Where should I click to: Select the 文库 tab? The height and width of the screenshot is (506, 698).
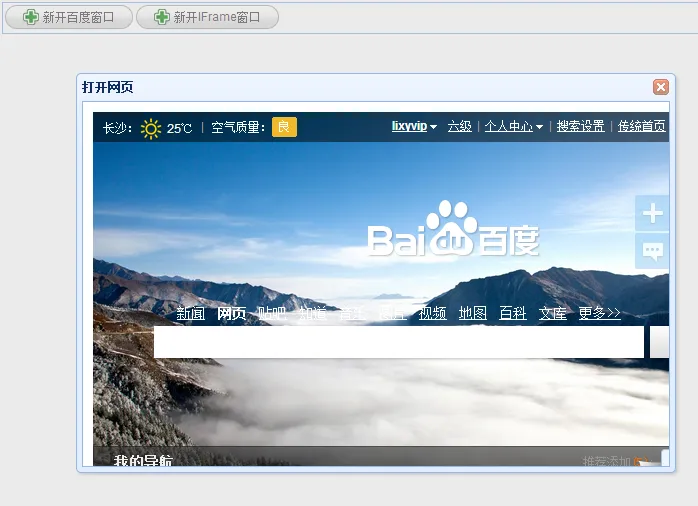pyautogui.click(x=552, y=313)
